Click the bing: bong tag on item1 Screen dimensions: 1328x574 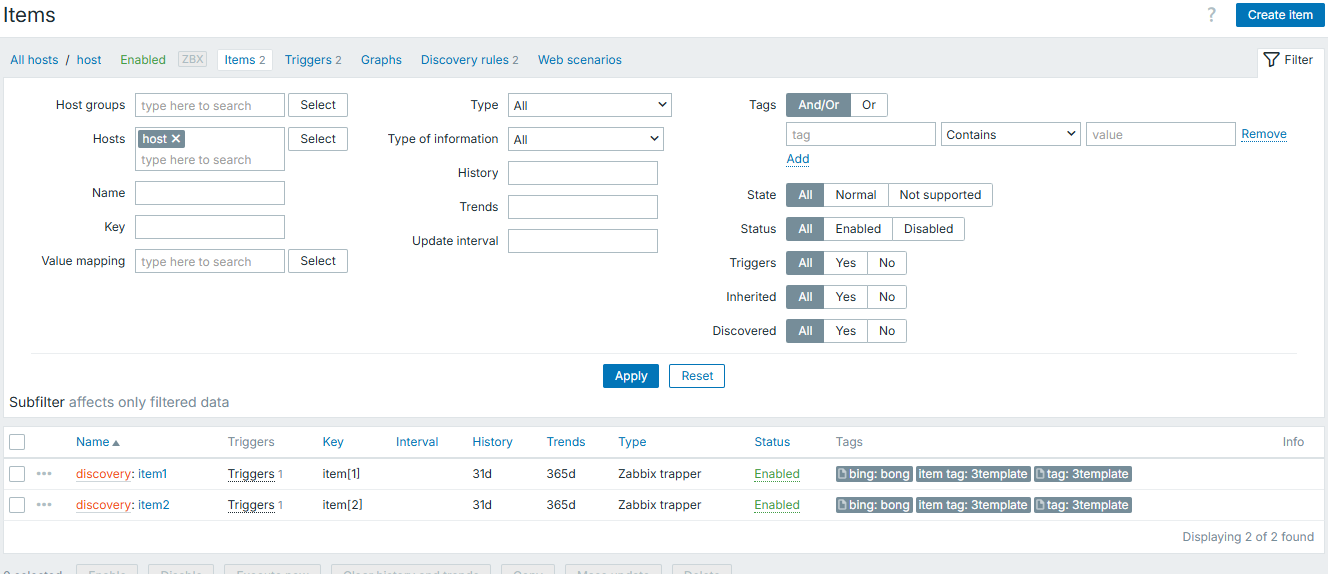(x=874, y=474)
